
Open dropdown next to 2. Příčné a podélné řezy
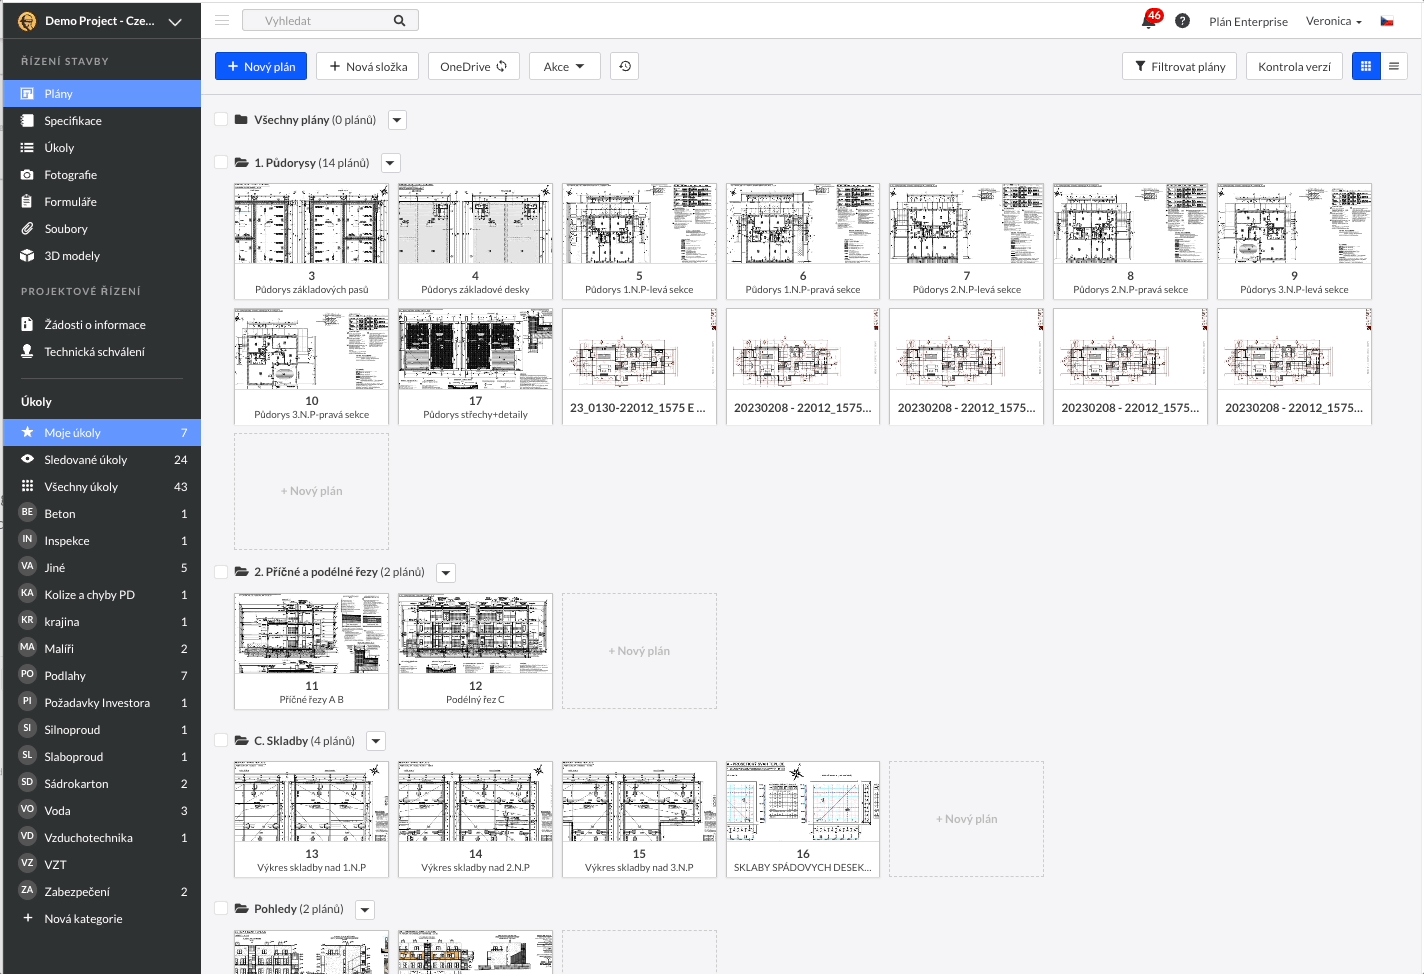tap(446, 573)
